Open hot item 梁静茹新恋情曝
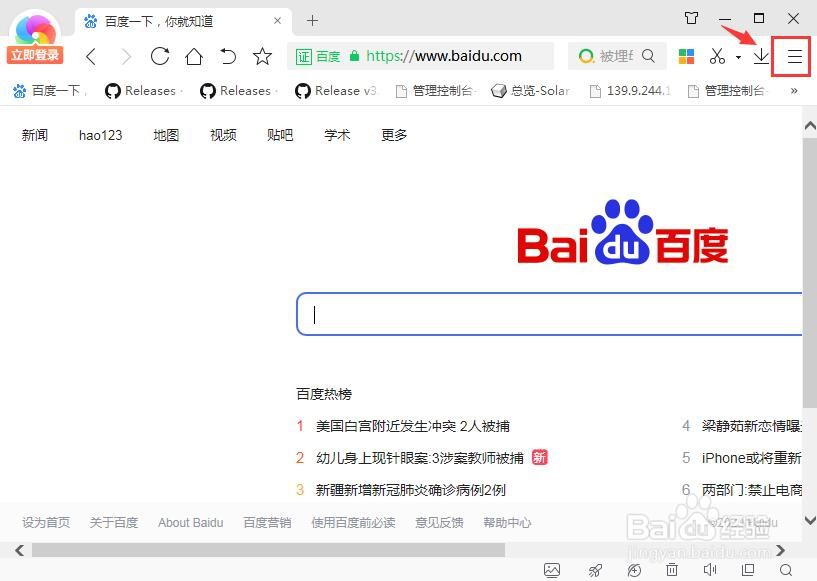This screenshot has width=817, height=581. 751,426
